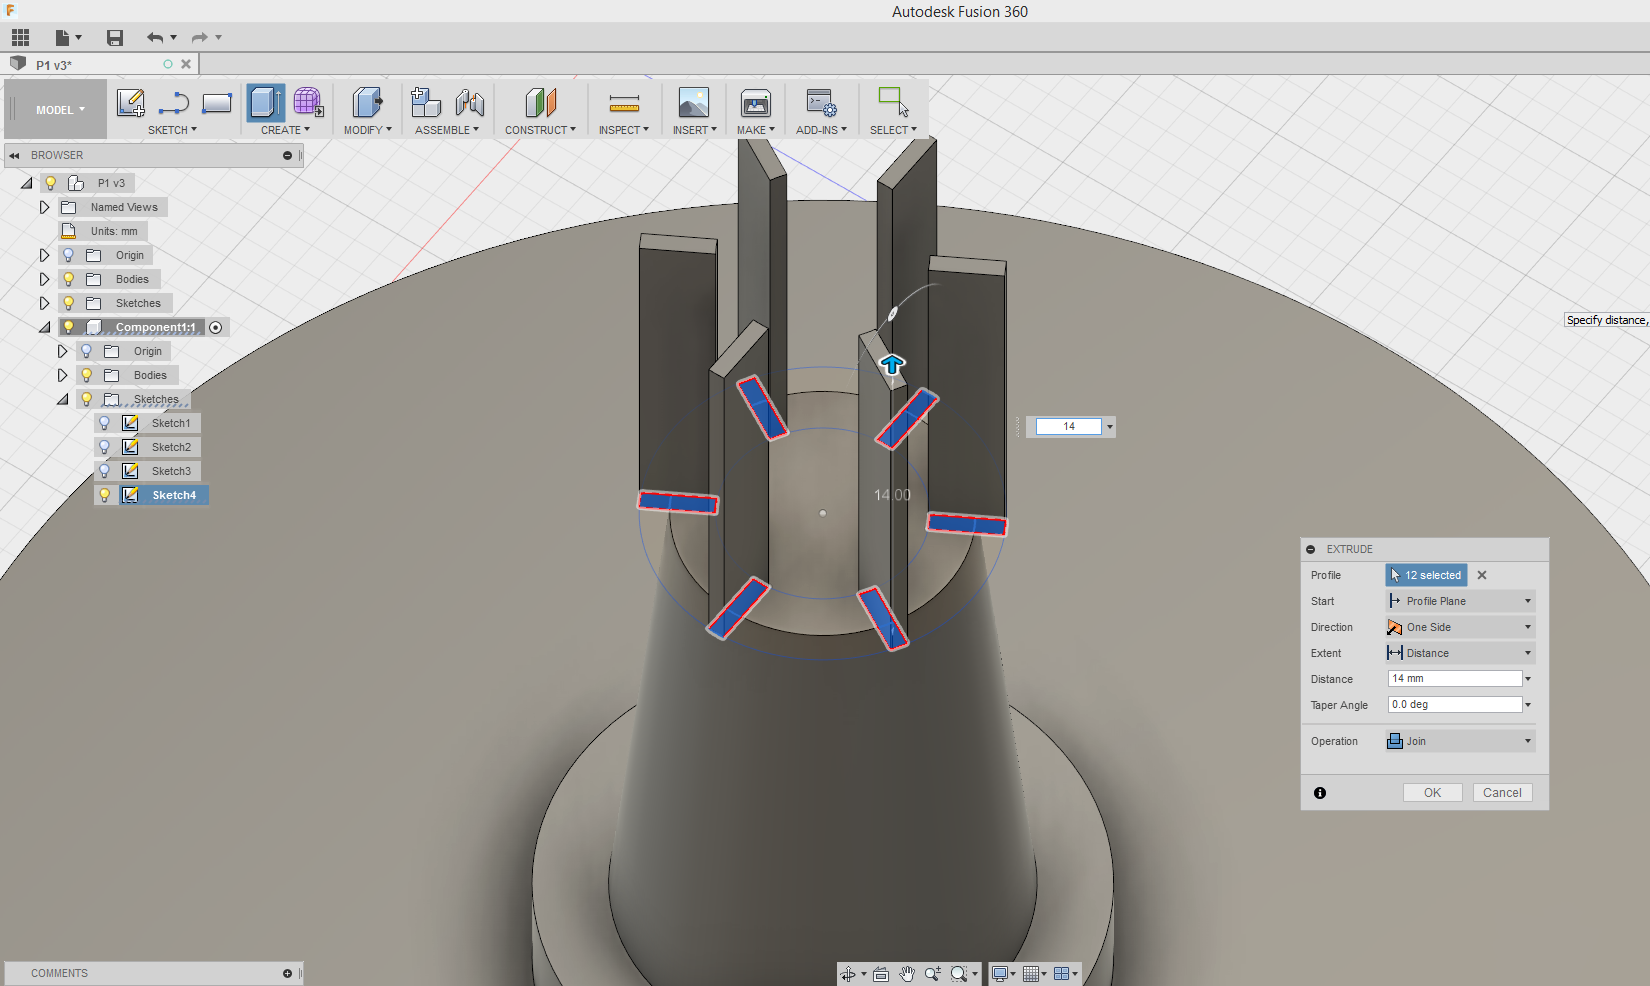Toggle visibility of Sketch2

tap(104, 447)
